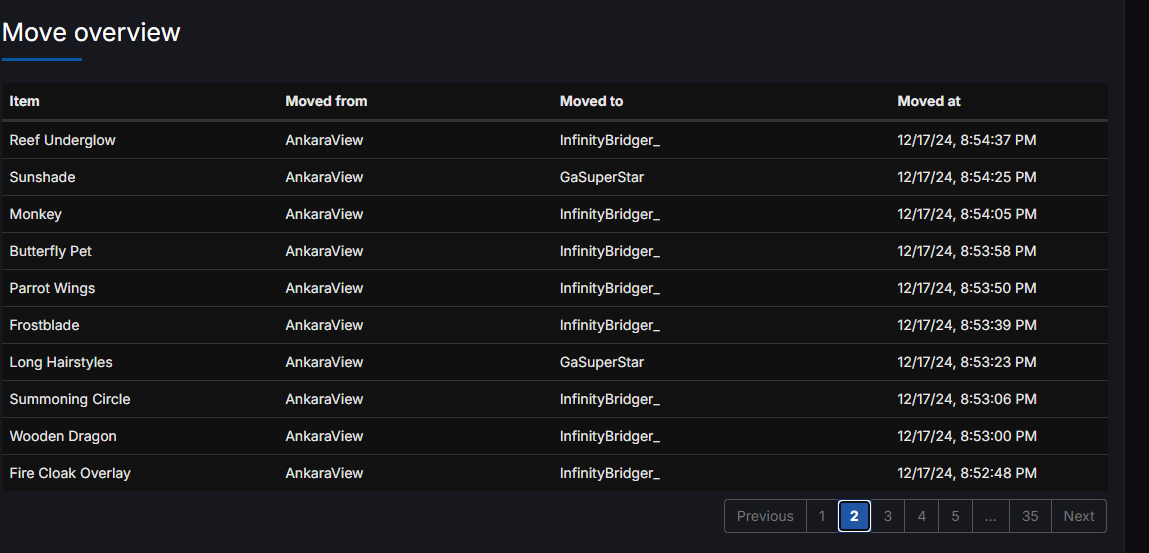The image size is (1149, 553).
Task: Click the pagination ellipsis item
Action: pyautogui.click(x=991, y=516)
